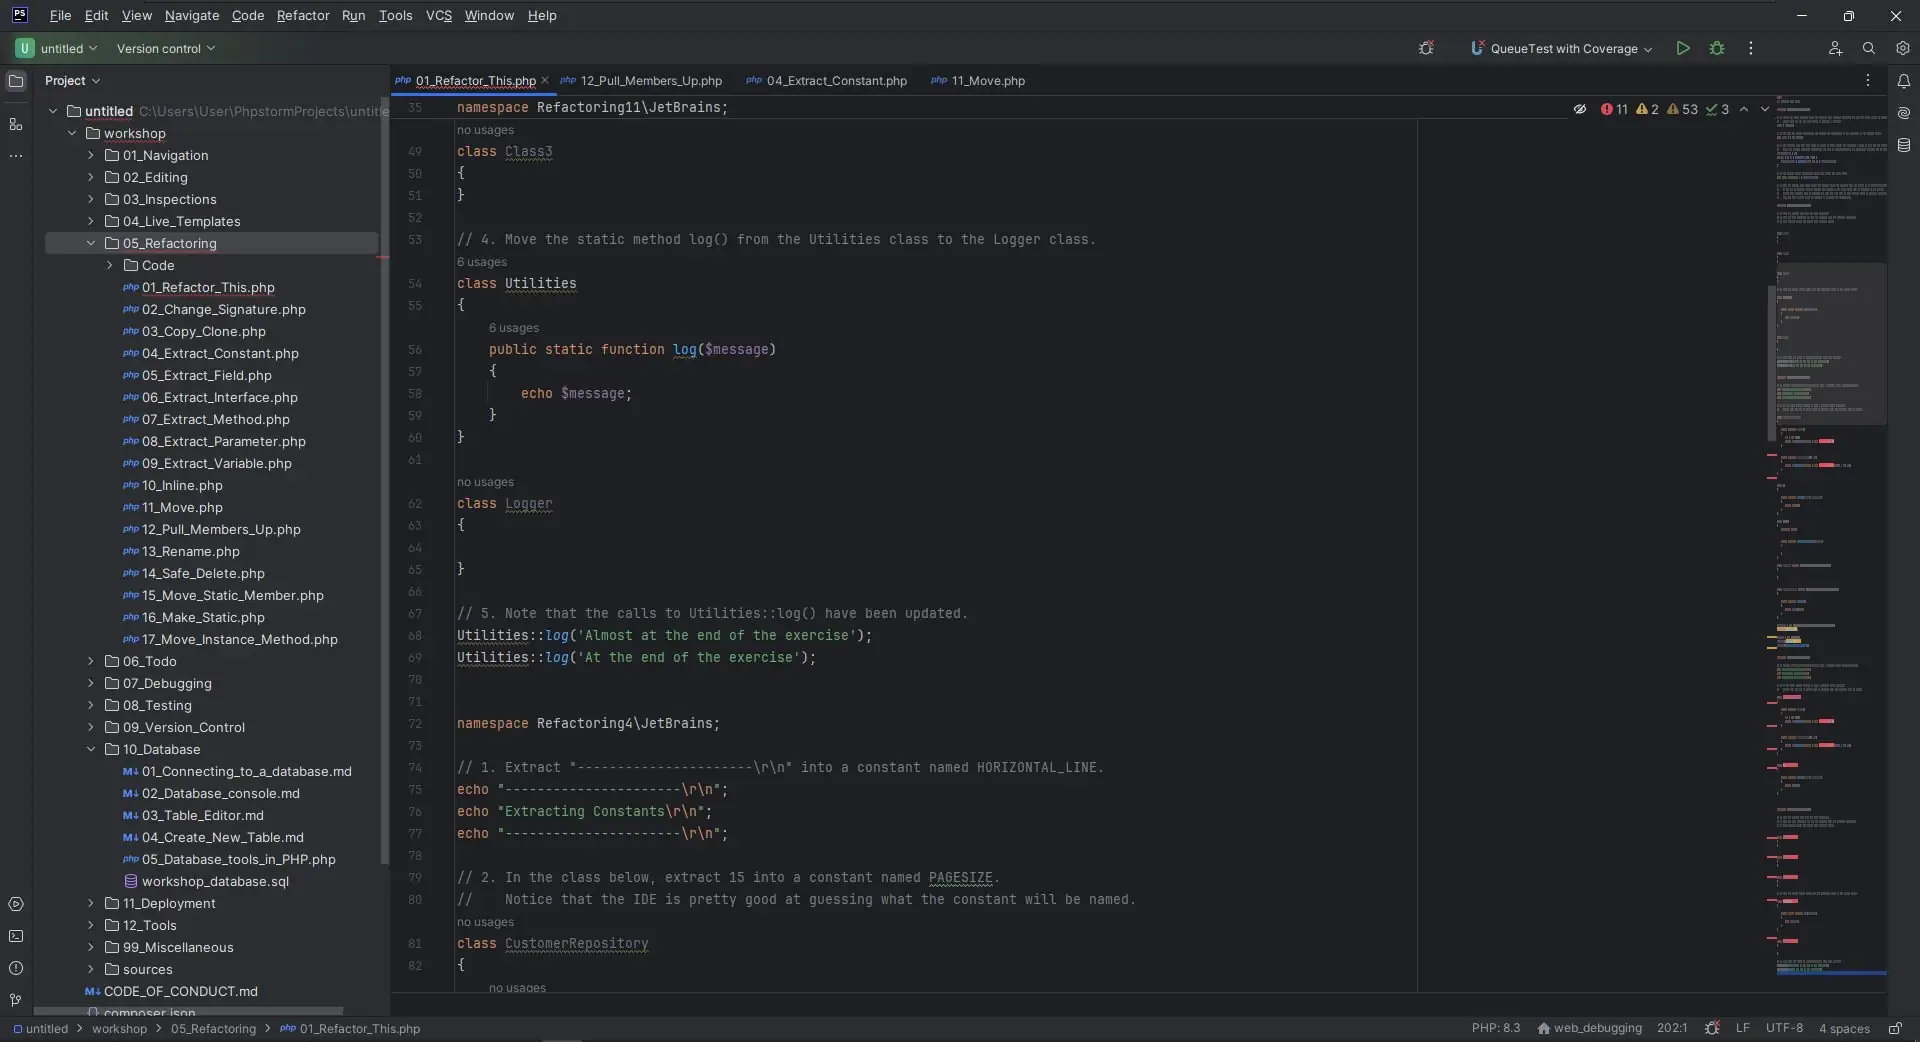
Task: Switch to the 12_Pull_Members_Up.php tab
Action: pyautogui.click(x=651, y=81)
